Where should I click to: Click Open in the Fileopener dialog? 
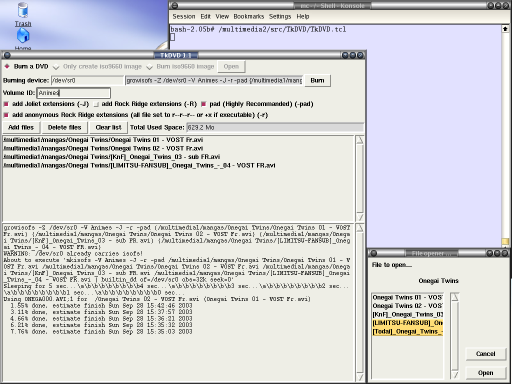(x=485, y=373)
